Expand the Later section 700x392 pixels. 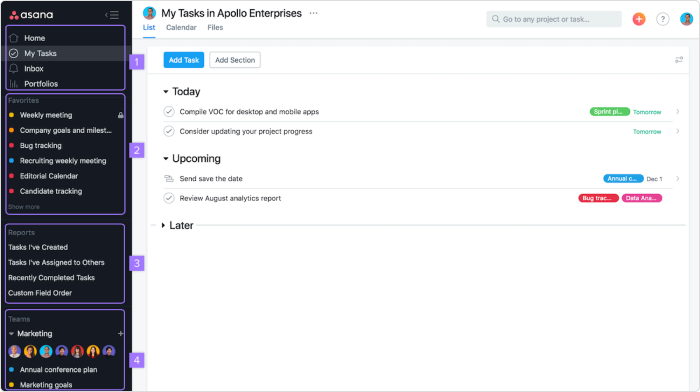click(163, 225)
